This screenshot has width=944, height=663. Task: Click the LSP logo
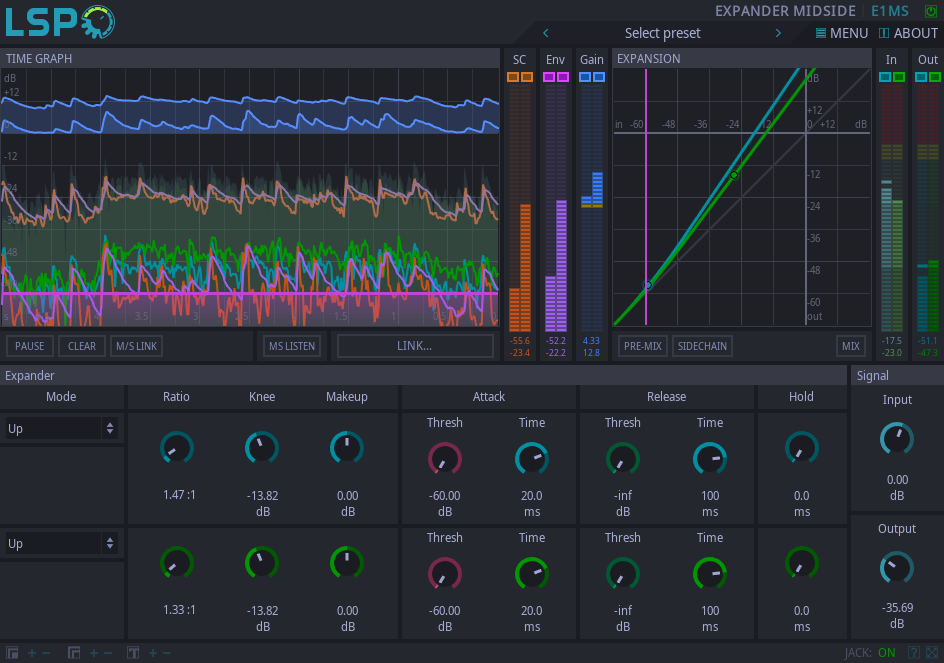pos(60,22)
